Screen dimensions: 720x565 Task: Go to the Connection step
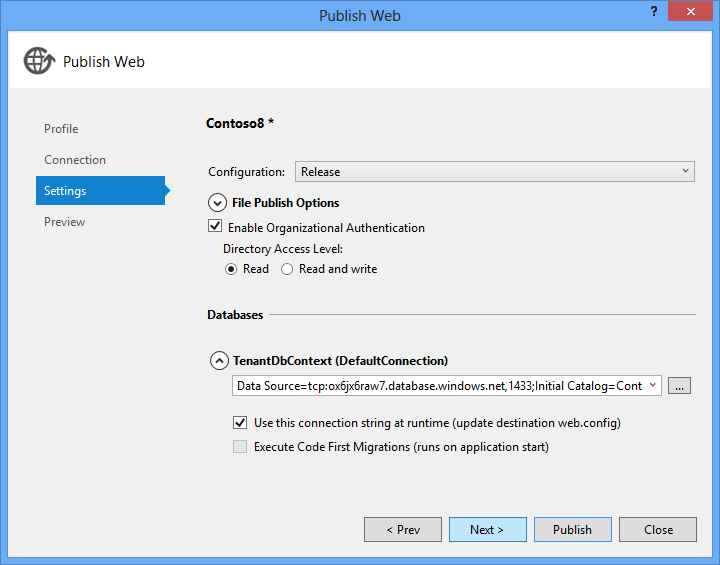(x=75, y=160)
